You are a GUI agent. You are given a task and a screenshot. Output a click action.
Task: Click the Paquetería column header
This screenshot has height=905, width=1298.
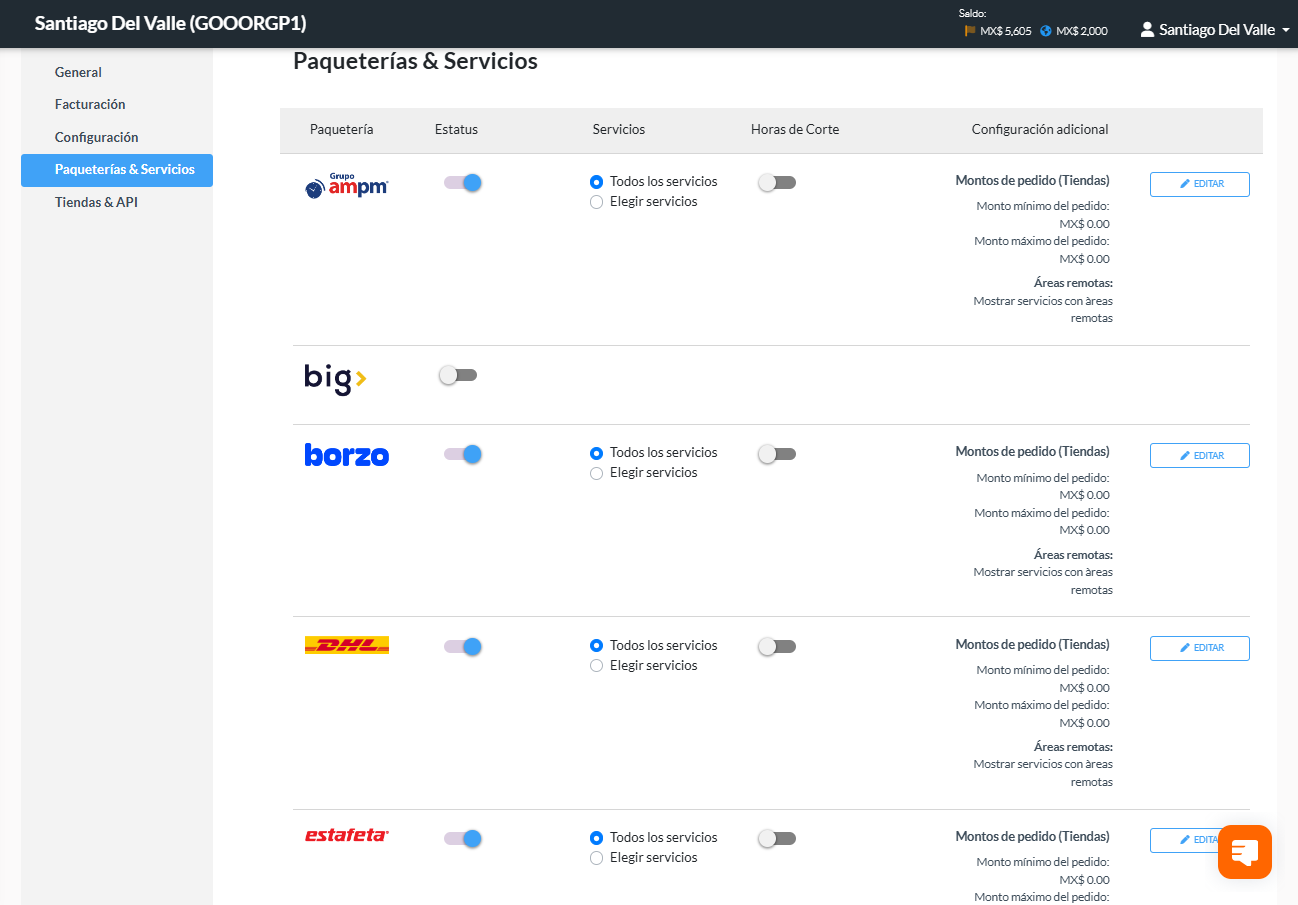click(342, 130)
